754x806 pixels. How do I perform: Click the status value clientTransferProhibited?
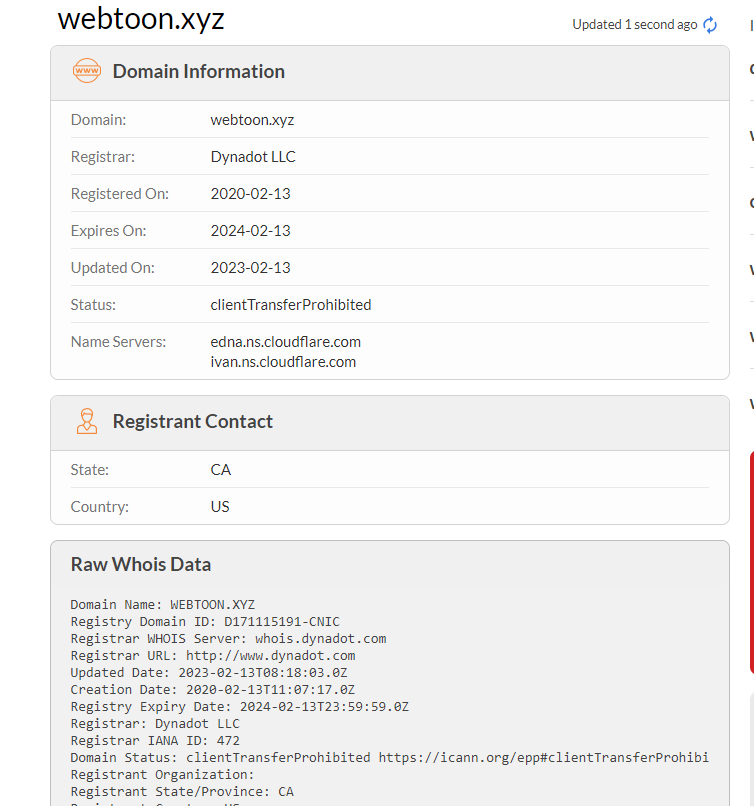(x=291, y=305)
